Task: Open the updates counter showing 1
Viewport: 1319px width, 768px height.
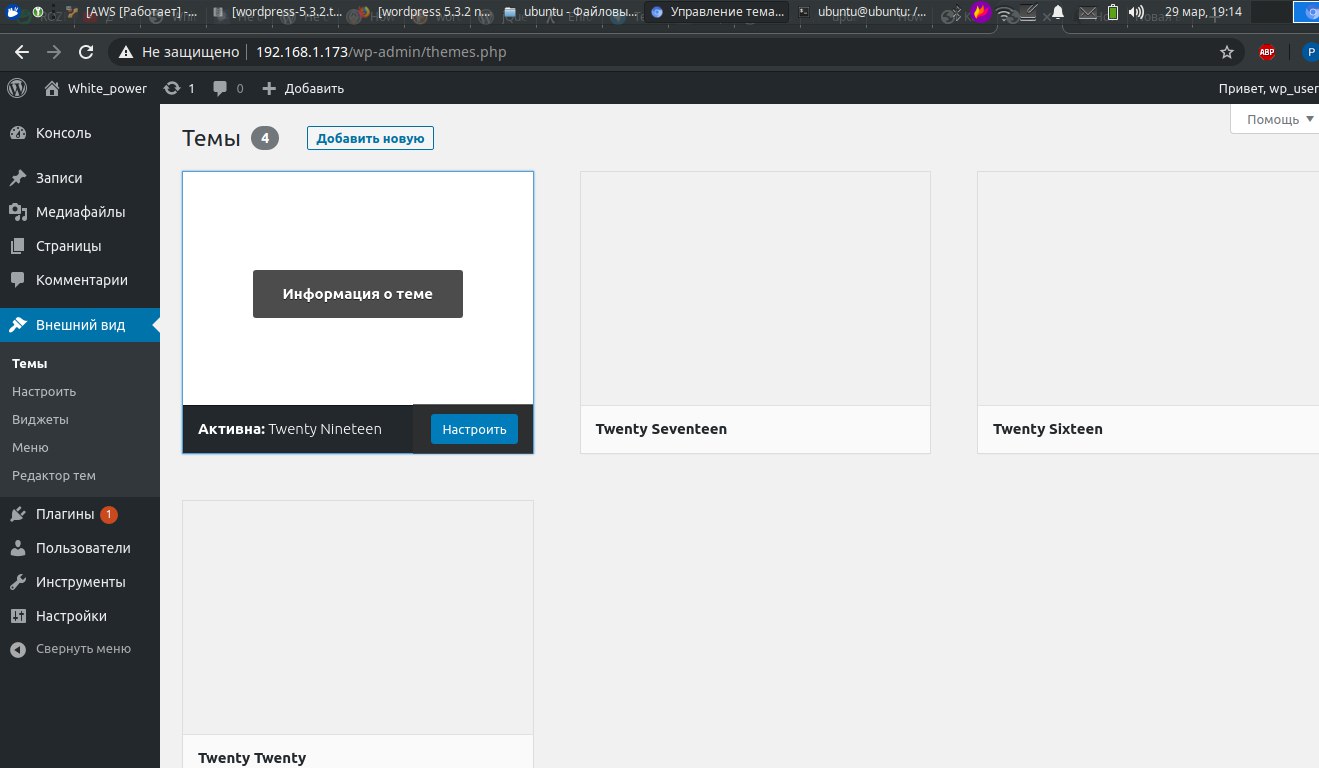Action: 179,88
